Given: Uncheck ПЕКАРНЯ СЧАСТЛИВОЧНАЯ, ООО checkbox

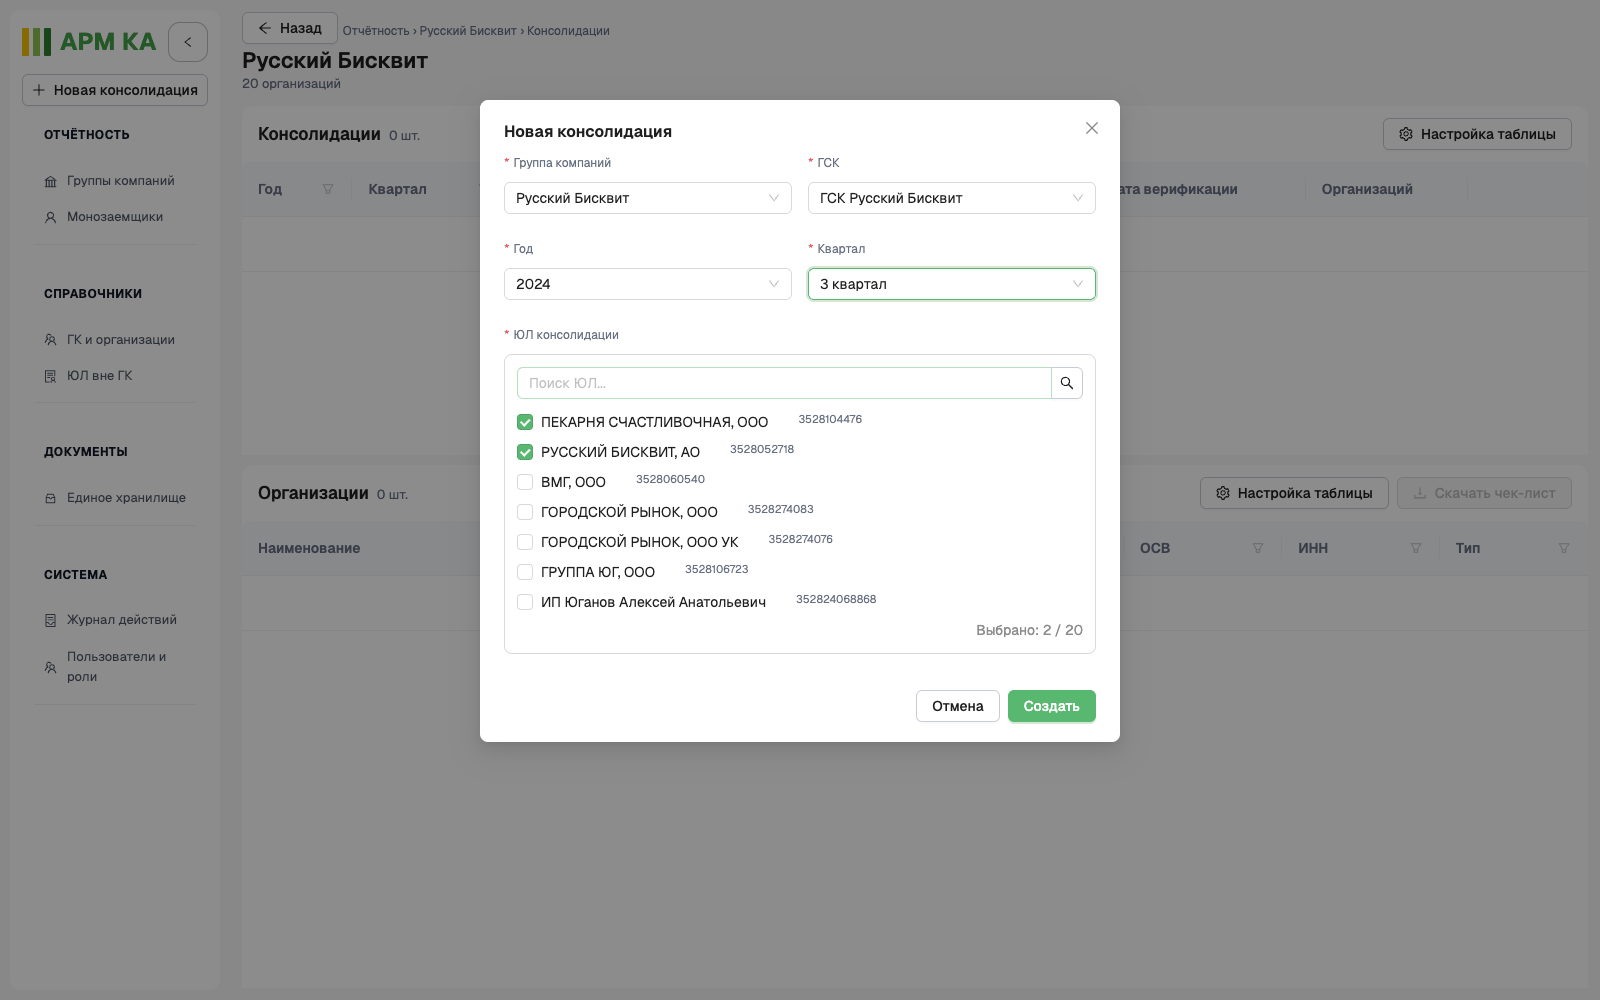Looking at the screenshot, I should (525, 422).
